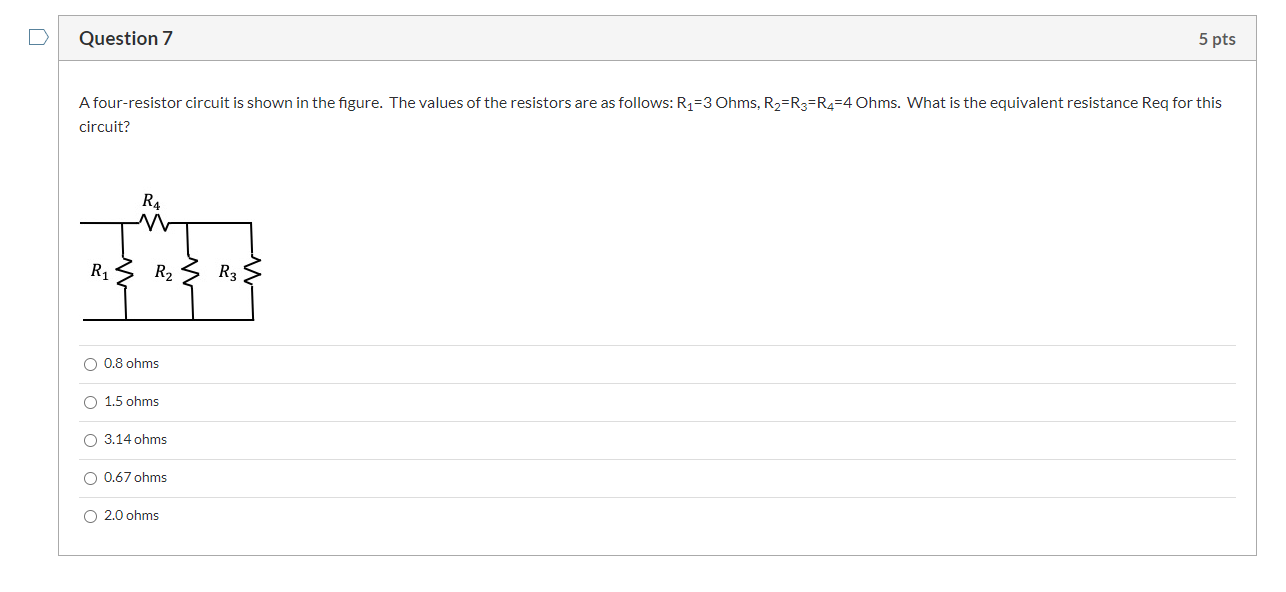Click the R1 resistor label in the circuit
This screenshot has width=1286, height=592.
click(98, 271)
